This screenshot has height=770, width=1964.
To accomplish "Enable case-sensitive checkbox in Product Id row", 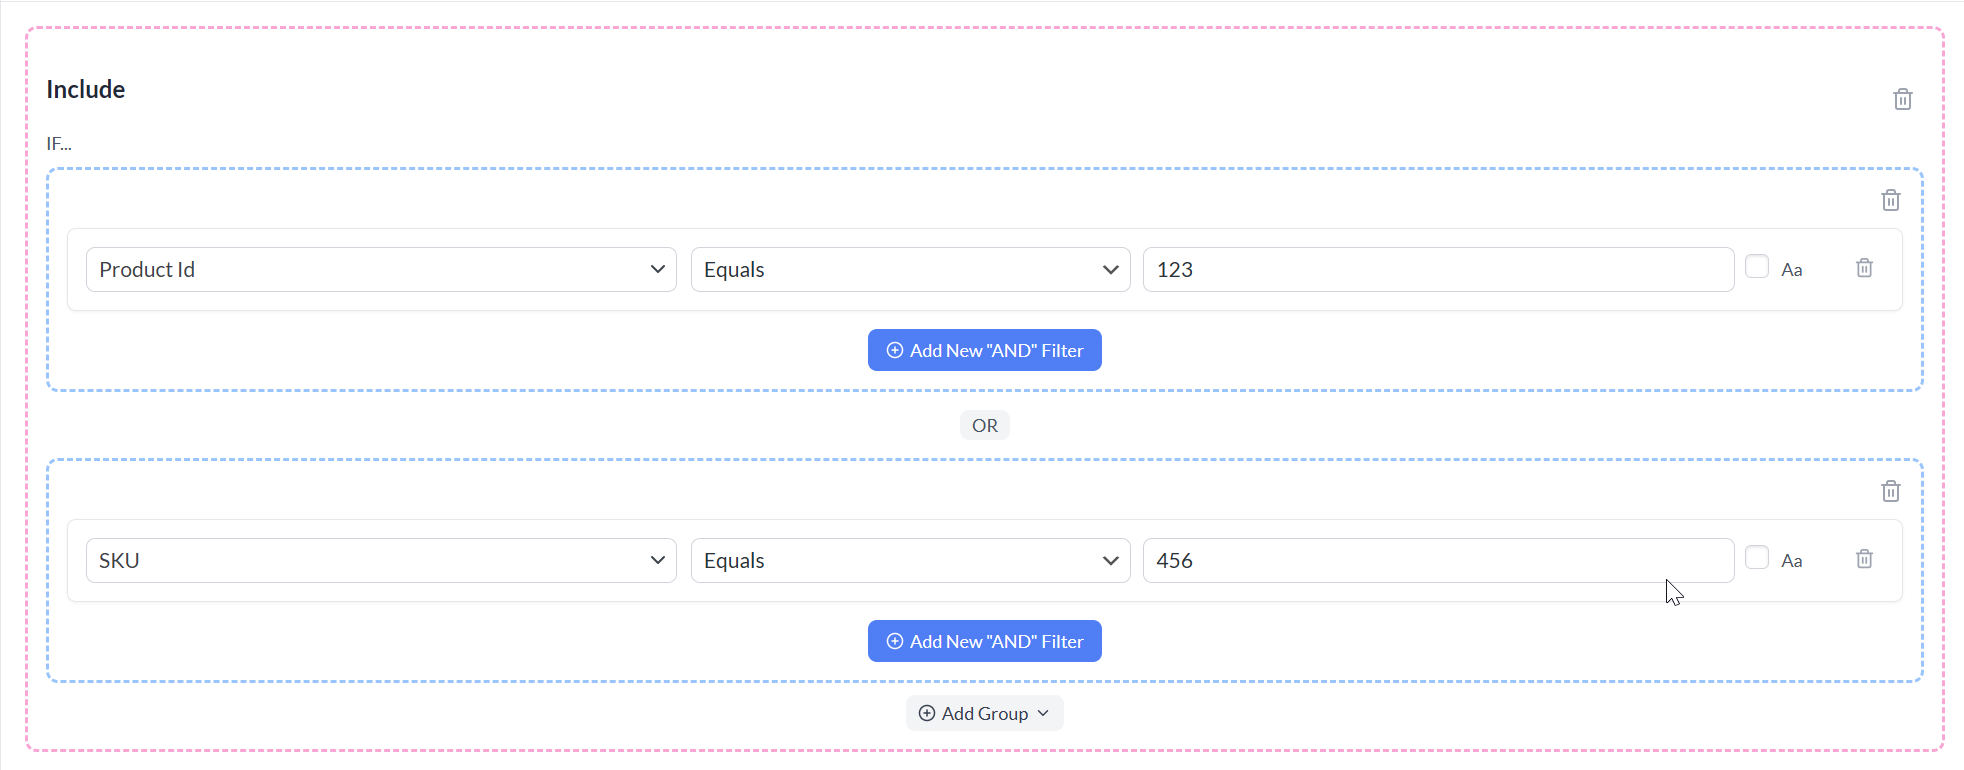I will point(1757,267).
